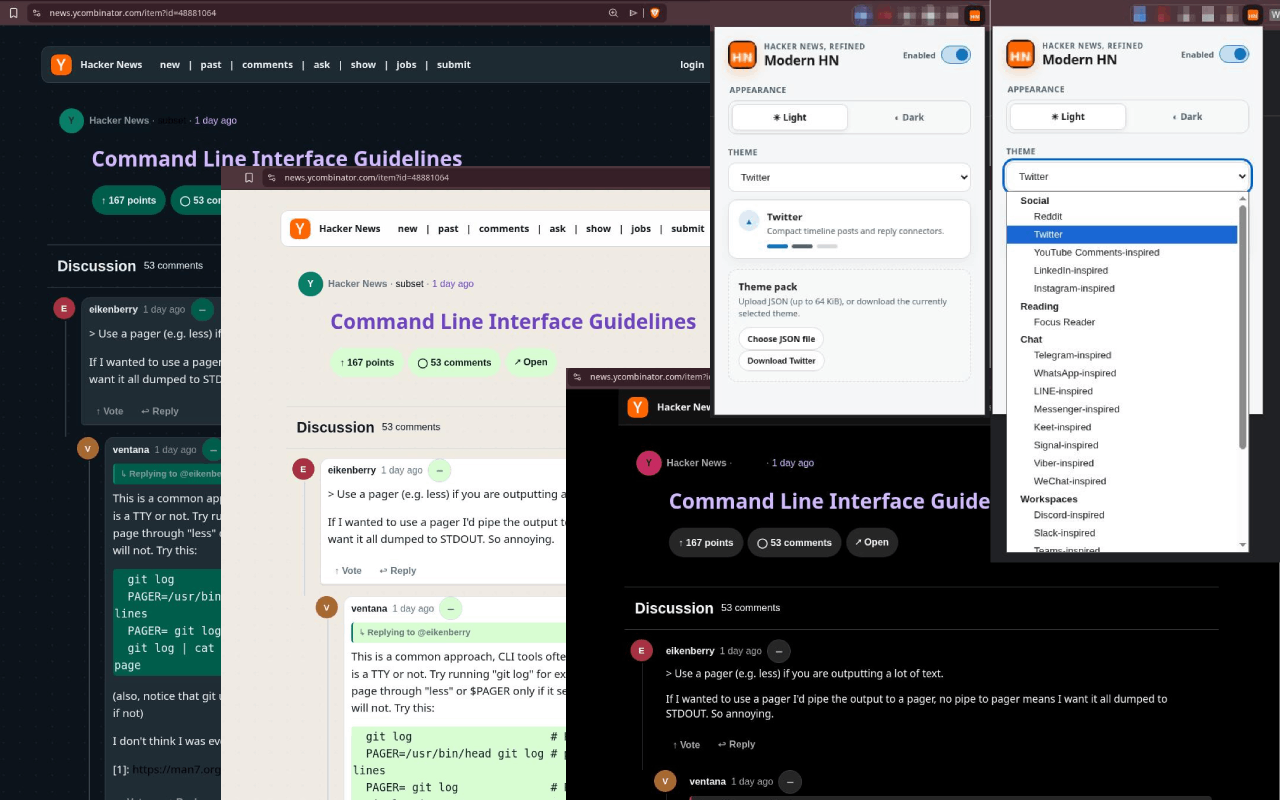Collapse eikenberry's comment in beige window
Screen dimensions: 1280x800
440,470
